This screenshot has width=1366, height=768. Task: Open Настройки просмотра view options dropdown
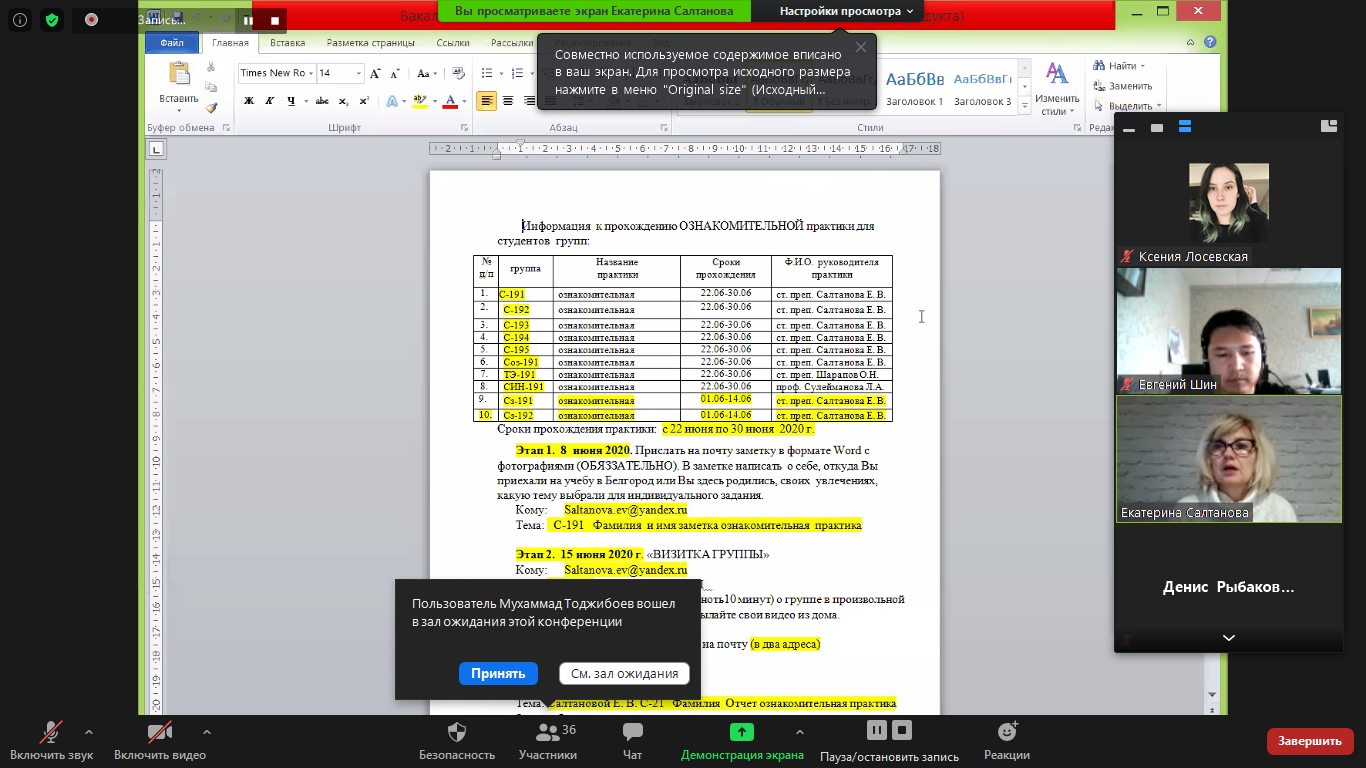[847, 11]
